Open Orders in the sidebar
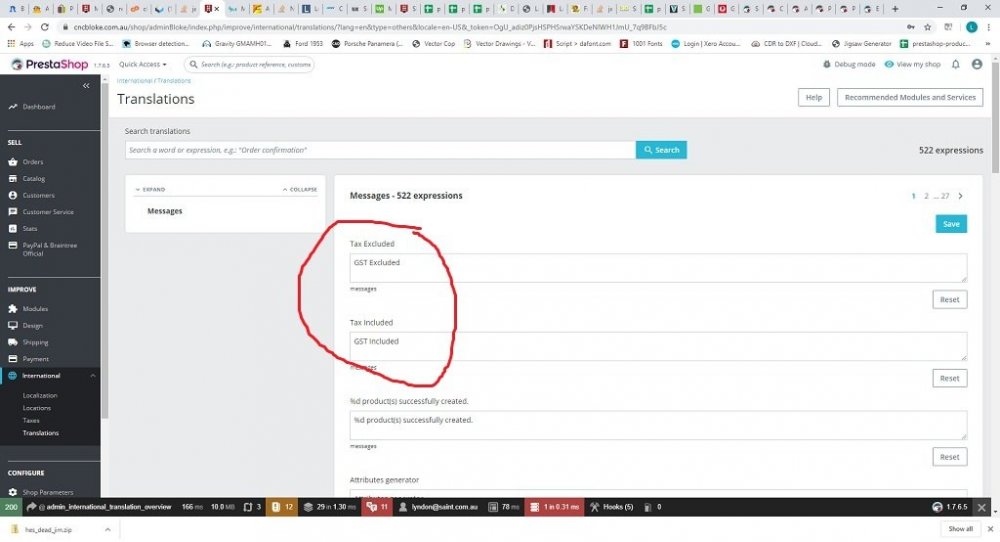 pyautogui.click(x=33, y=162)
